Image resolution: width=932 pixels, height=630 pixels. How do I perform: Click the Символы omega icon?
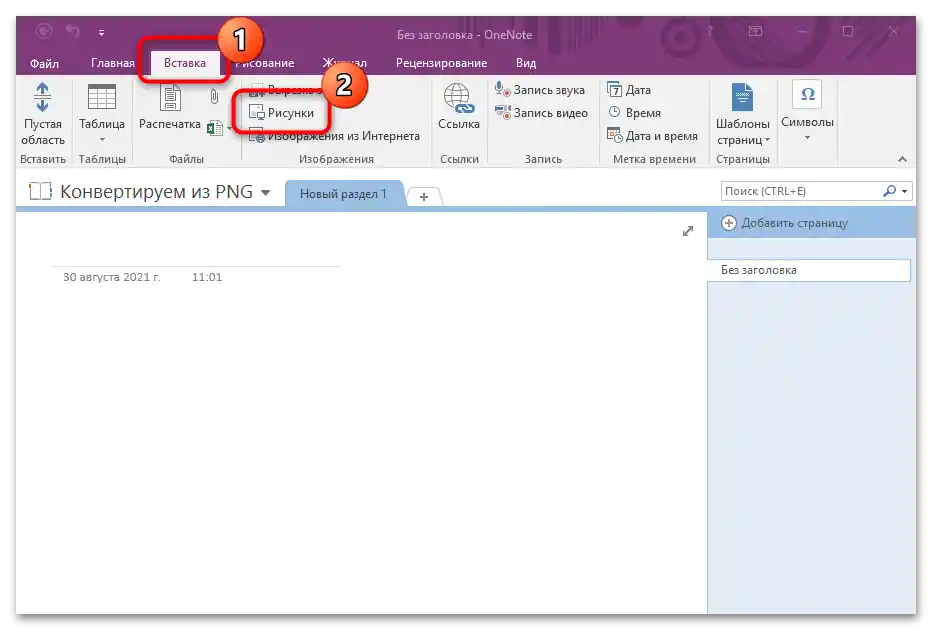click(807, 94)
